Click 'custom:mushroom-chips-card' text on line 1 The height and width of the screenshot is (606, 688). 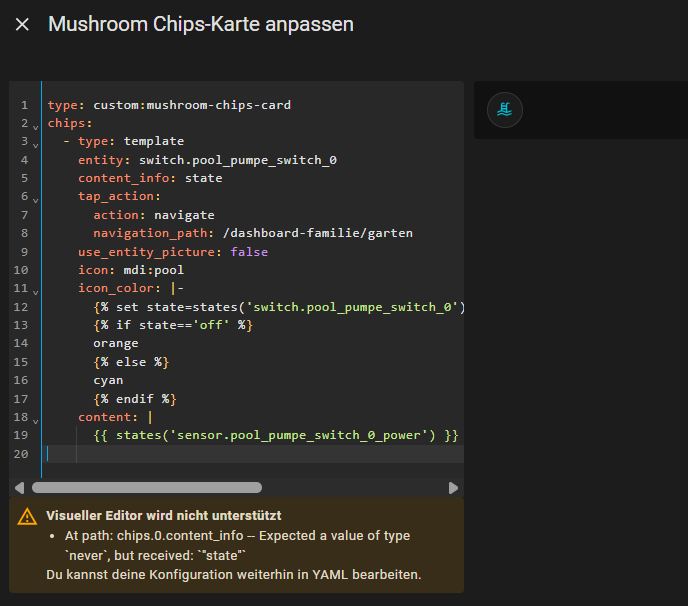[192, 105]
